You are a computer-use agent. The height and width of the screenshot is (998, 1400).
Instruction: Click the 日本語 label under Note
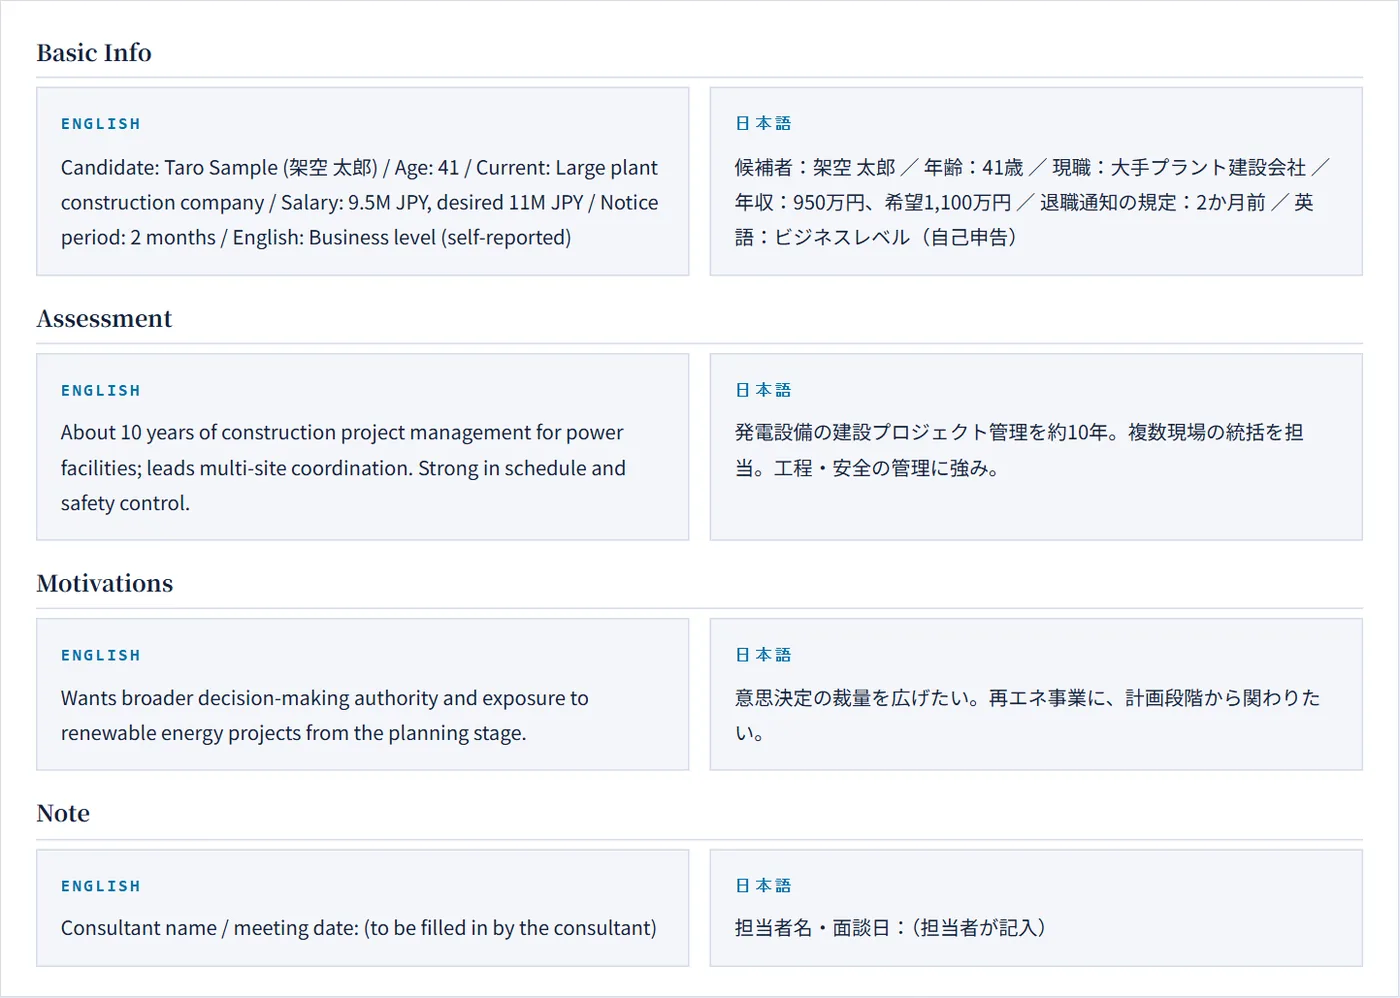763,886
